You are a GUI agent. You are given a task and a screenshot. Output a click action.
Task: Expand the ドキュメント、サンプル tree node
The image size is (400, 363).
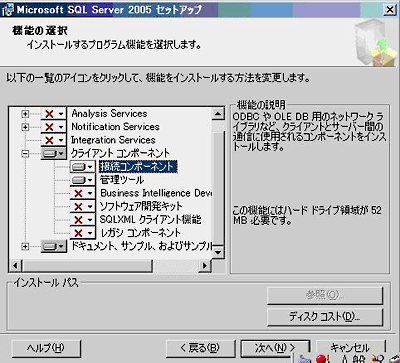click(25, 247)
